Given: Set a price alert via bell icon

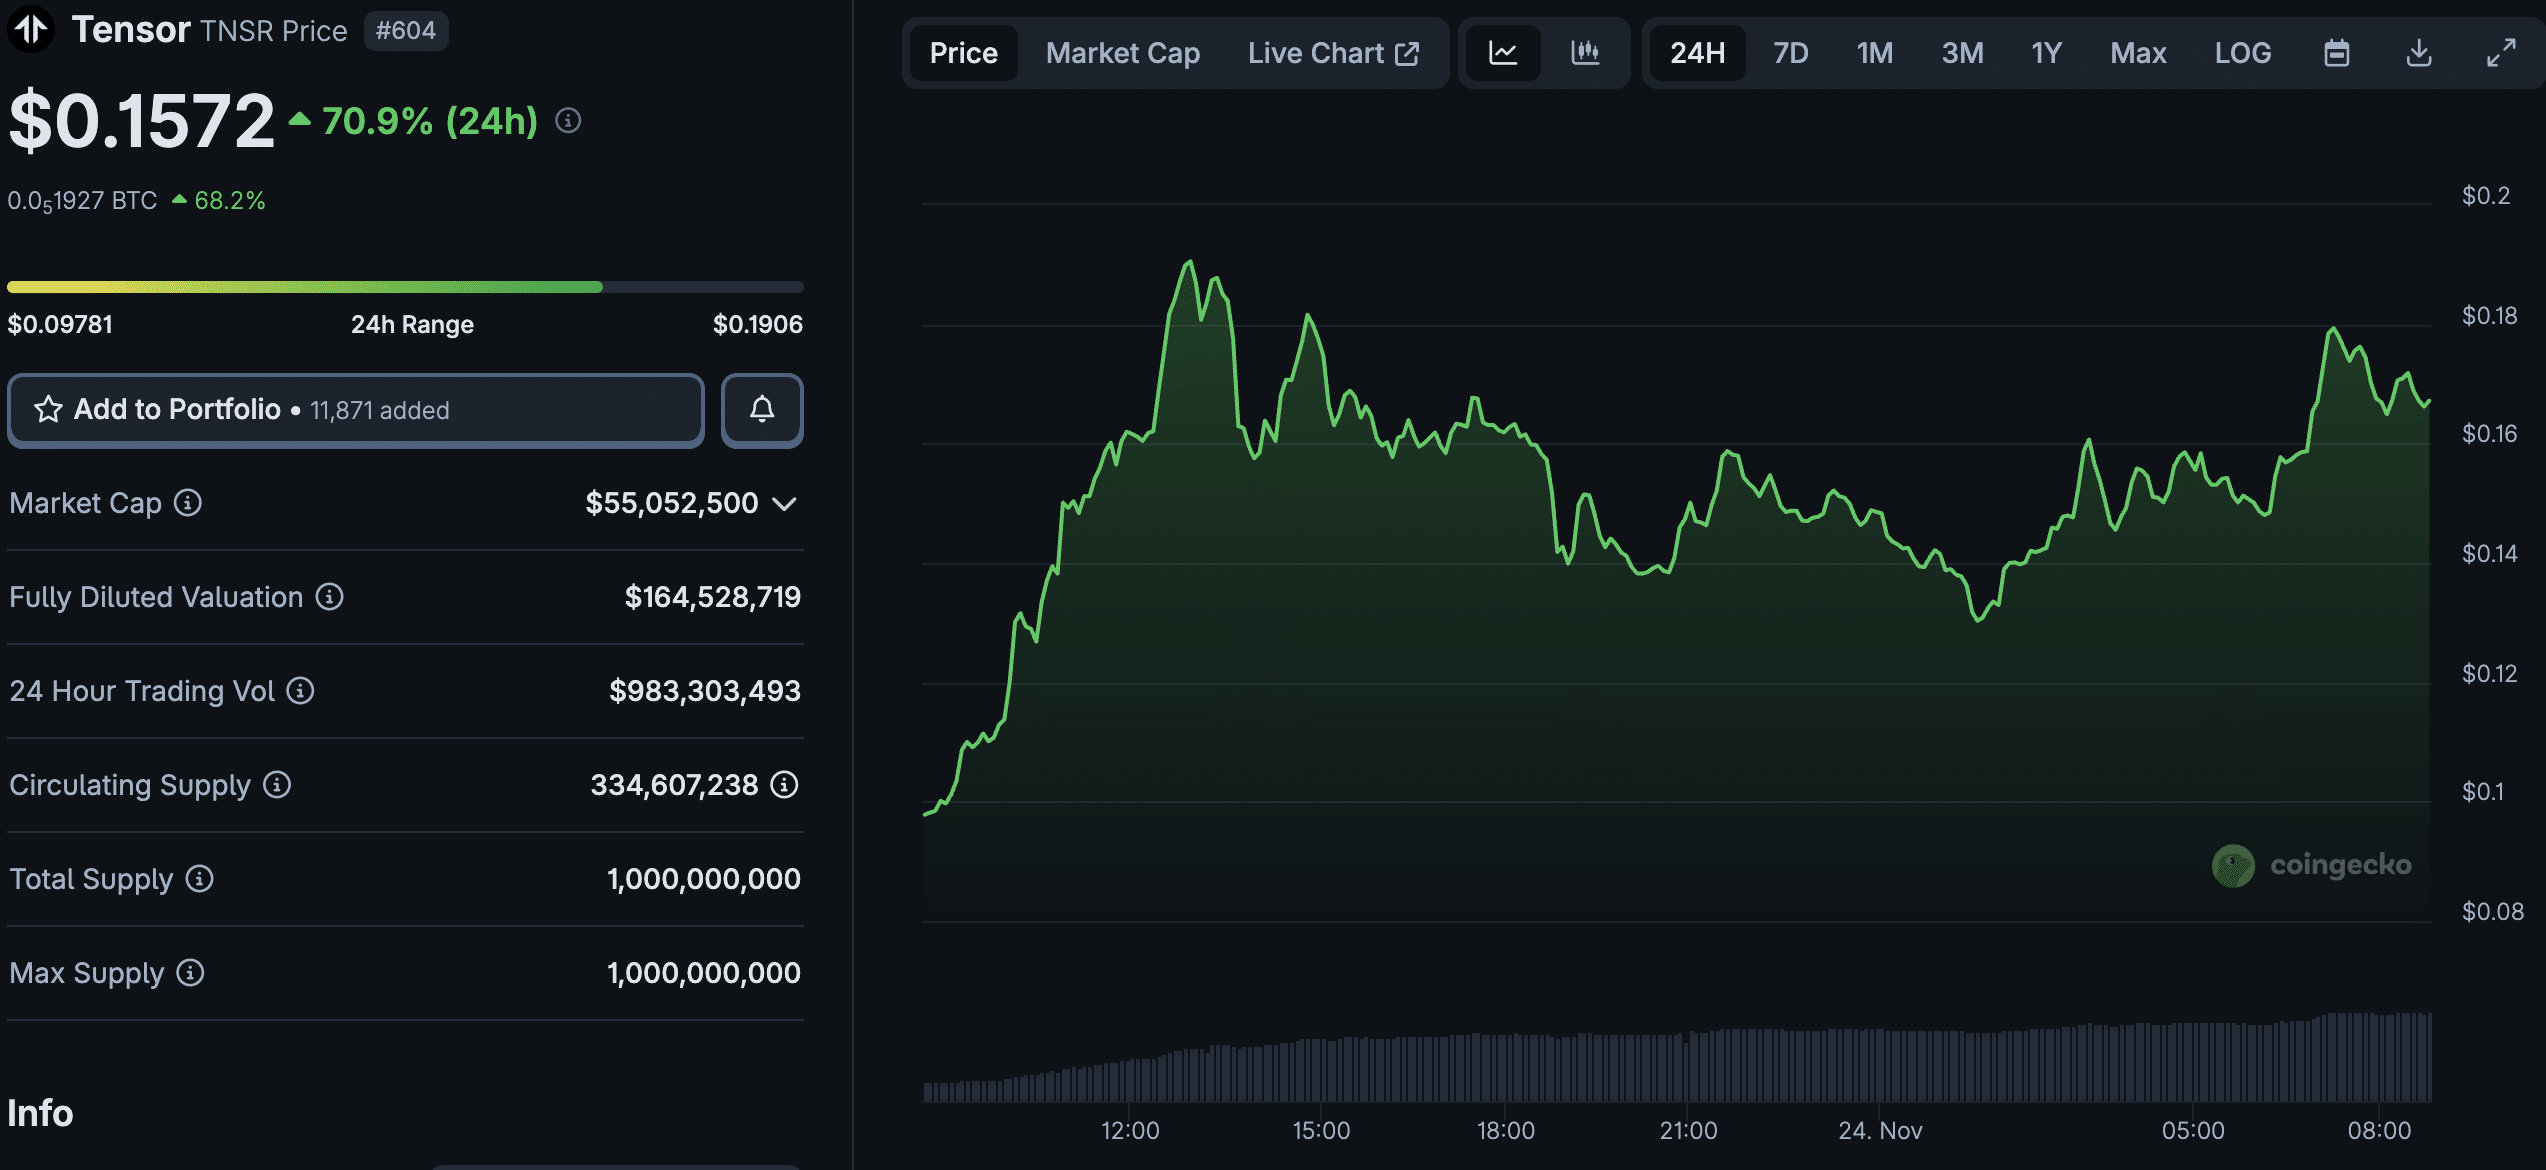Looking at the screenshot, I should (x=761, y=410).
